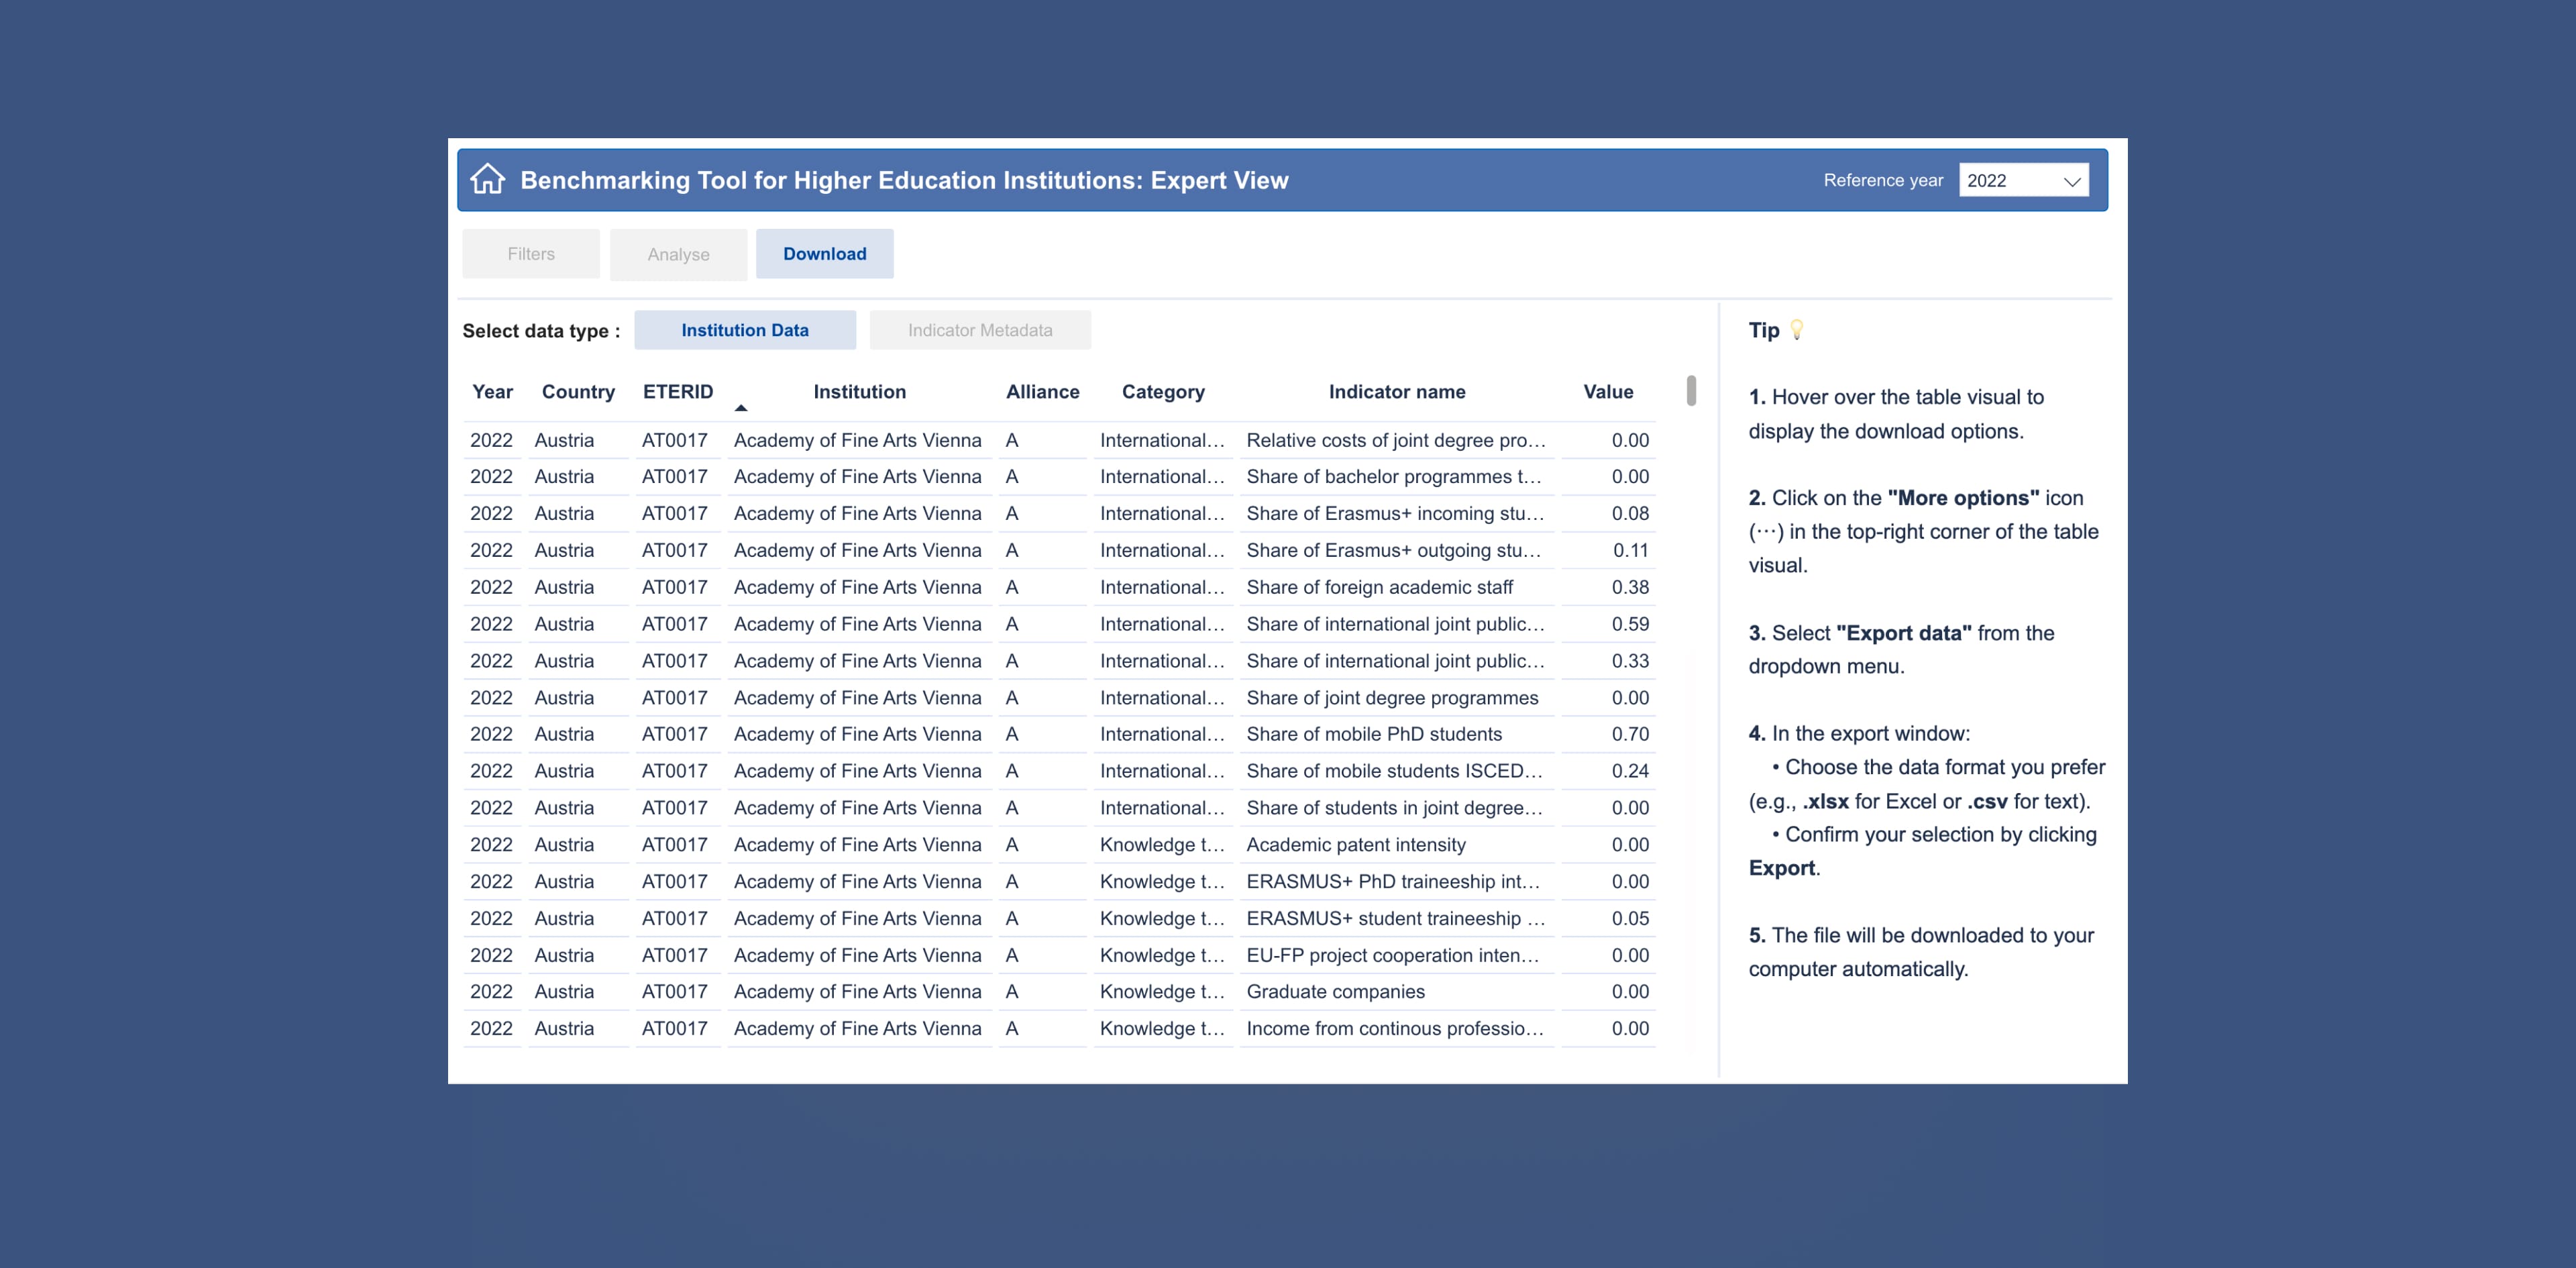Select Indicator Metadata data type
This screenshot has width=2576, height=1268.
click(x=979, y=330)
